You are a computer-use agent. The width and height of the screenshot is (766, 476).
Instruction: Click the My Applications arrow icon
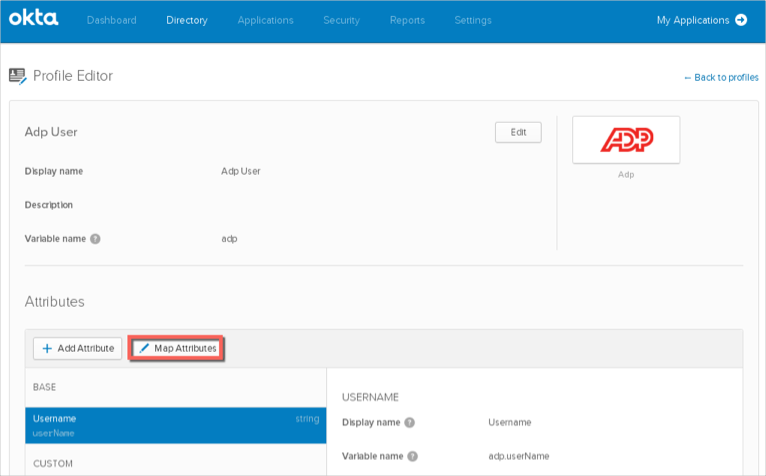coord(741,20)
